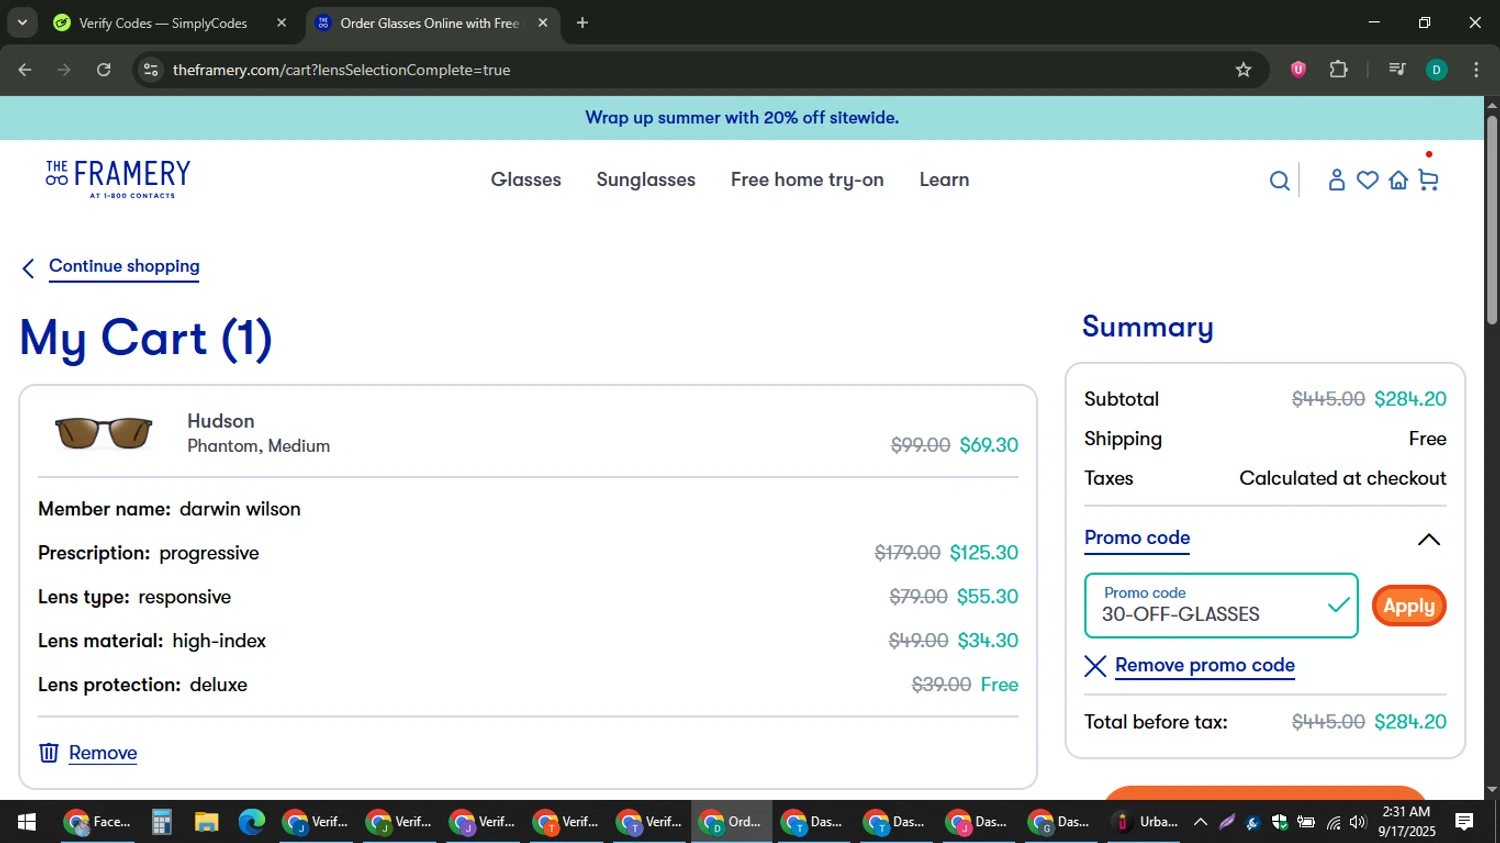Open the Face... Chrome taskbar window

[x=97, y=822]
